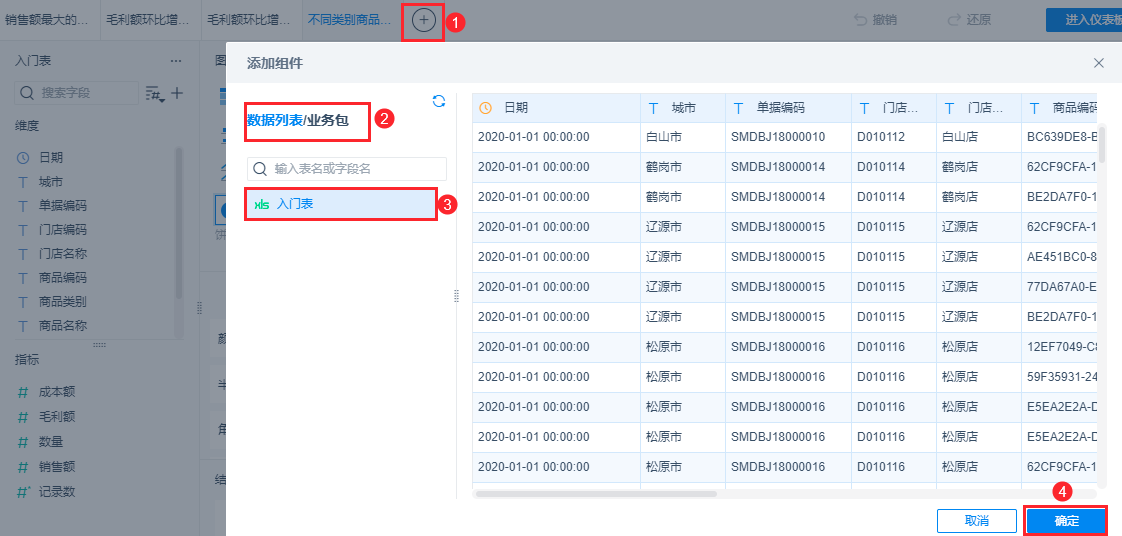
Task: Click the horizontal scrollbar under data preview
Action: [x=595, y=494]
